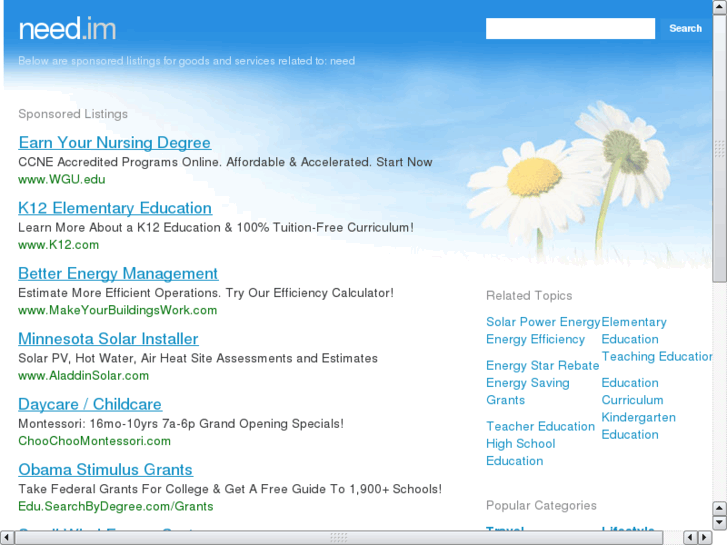The width and height of the screenshot is (727, 545).
Task: Open the need.im logo homepage
Action: point(67,29)
